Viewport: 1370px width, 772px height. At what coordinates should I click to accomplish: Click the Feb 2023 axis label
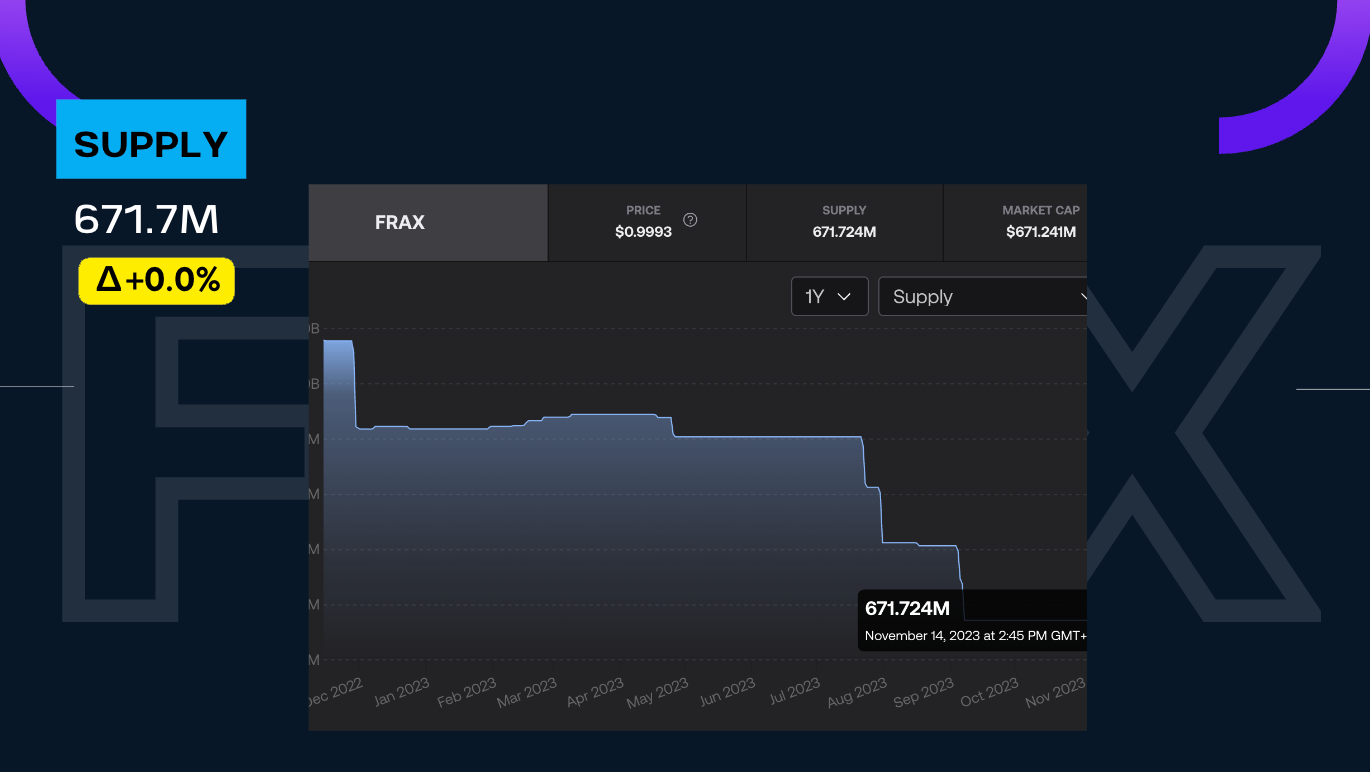coord(467,692)
